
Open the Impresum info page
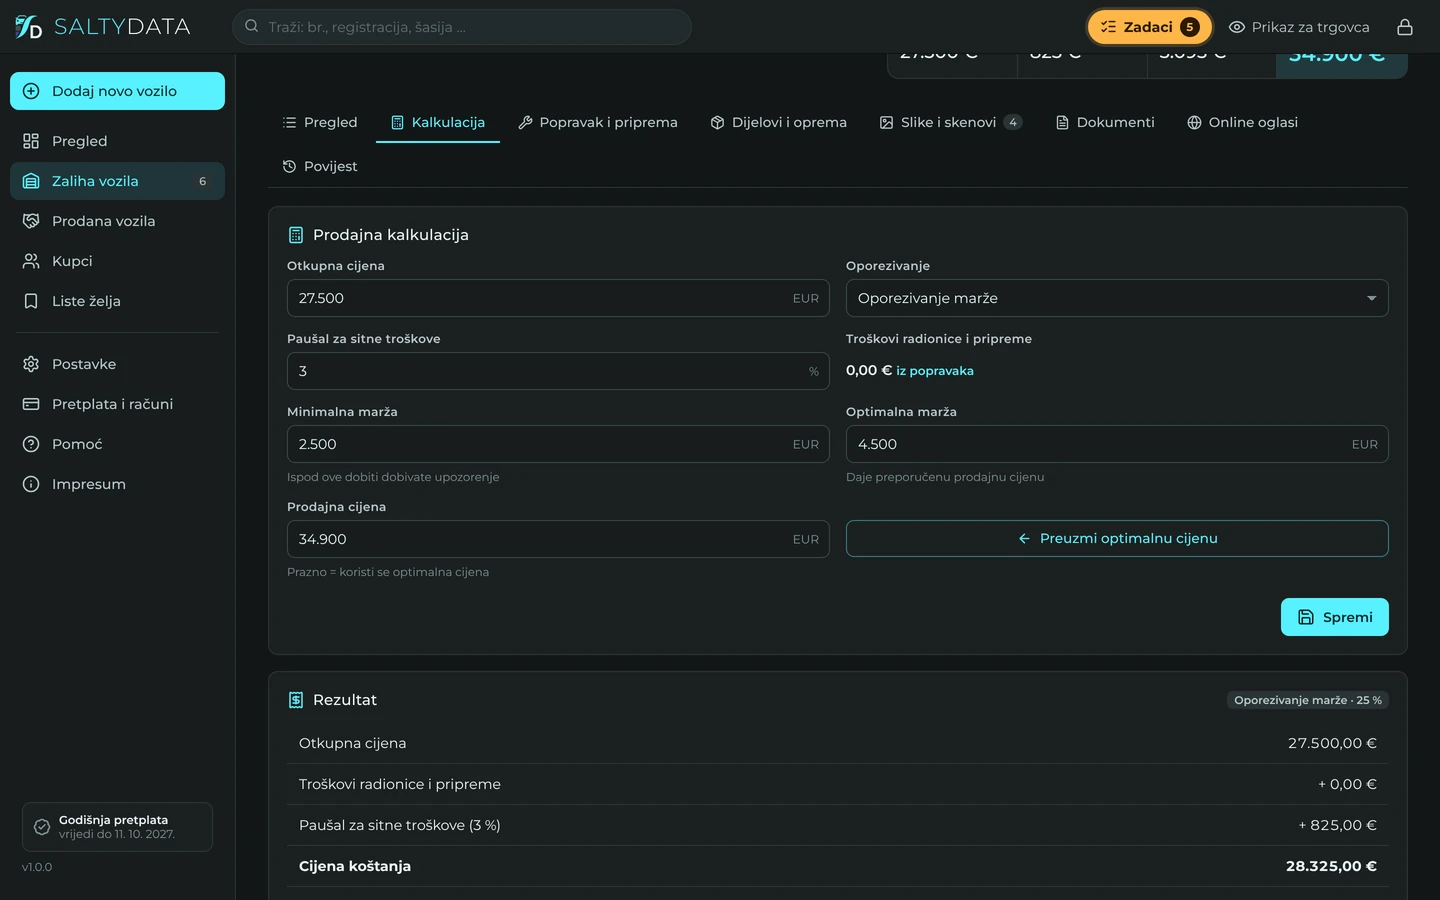coord(117,484)
